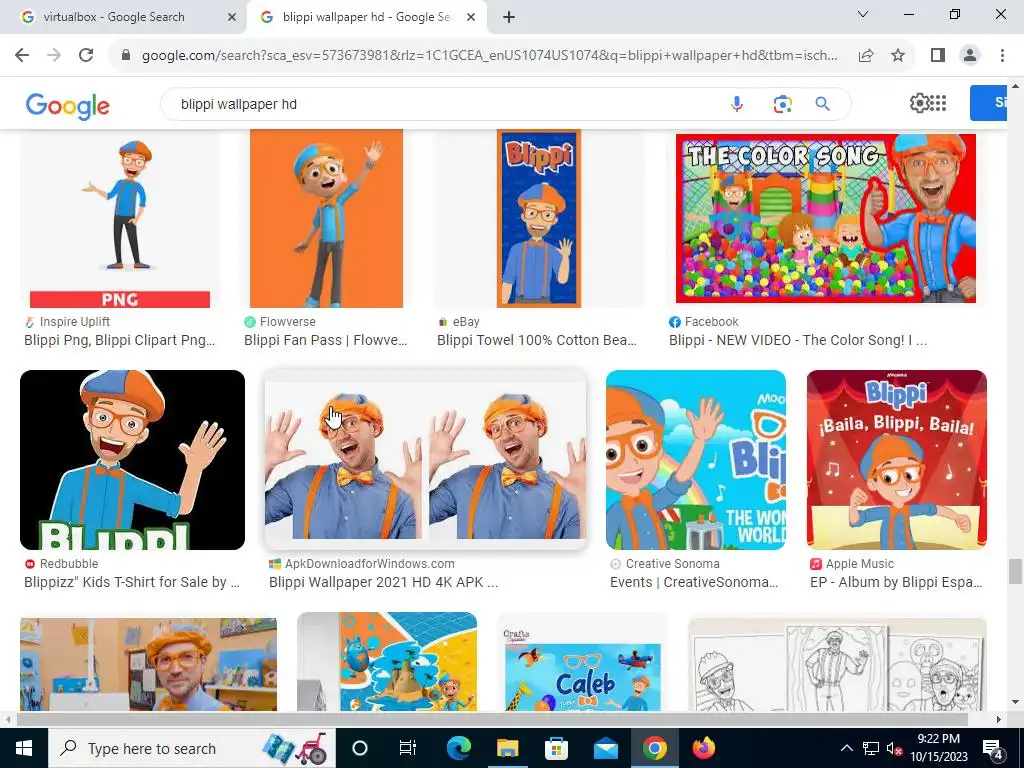Screen dimensions: 1024x768
Task: Start voice search with microphone
Action: click(737, 104)
